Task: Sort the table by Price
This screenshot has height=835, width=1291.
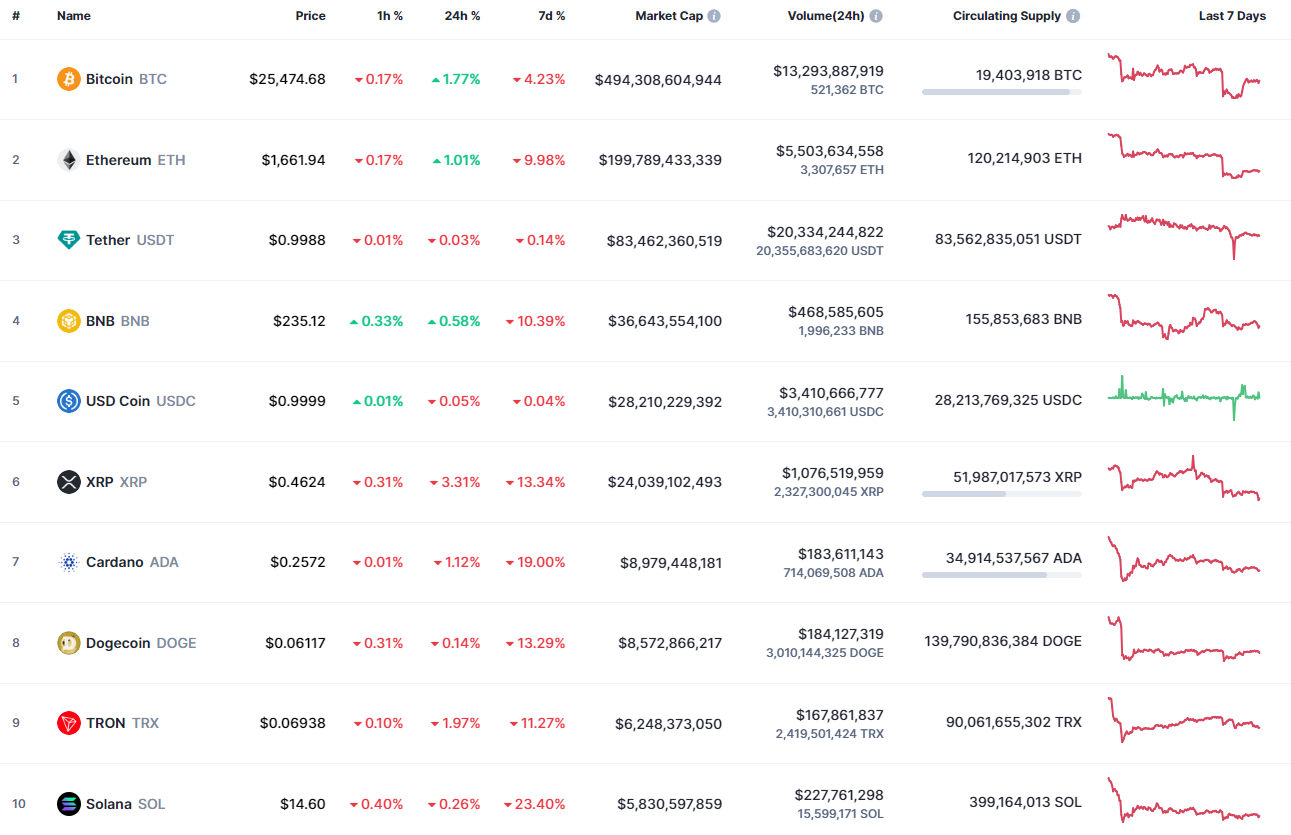Action: [x=310, y=15]
